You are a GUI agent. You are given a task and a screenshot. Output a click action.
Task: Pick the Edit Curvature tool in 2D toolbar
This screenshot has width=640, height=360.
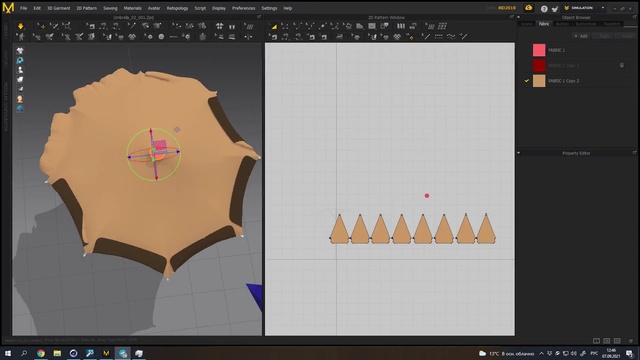pos(297,26)
